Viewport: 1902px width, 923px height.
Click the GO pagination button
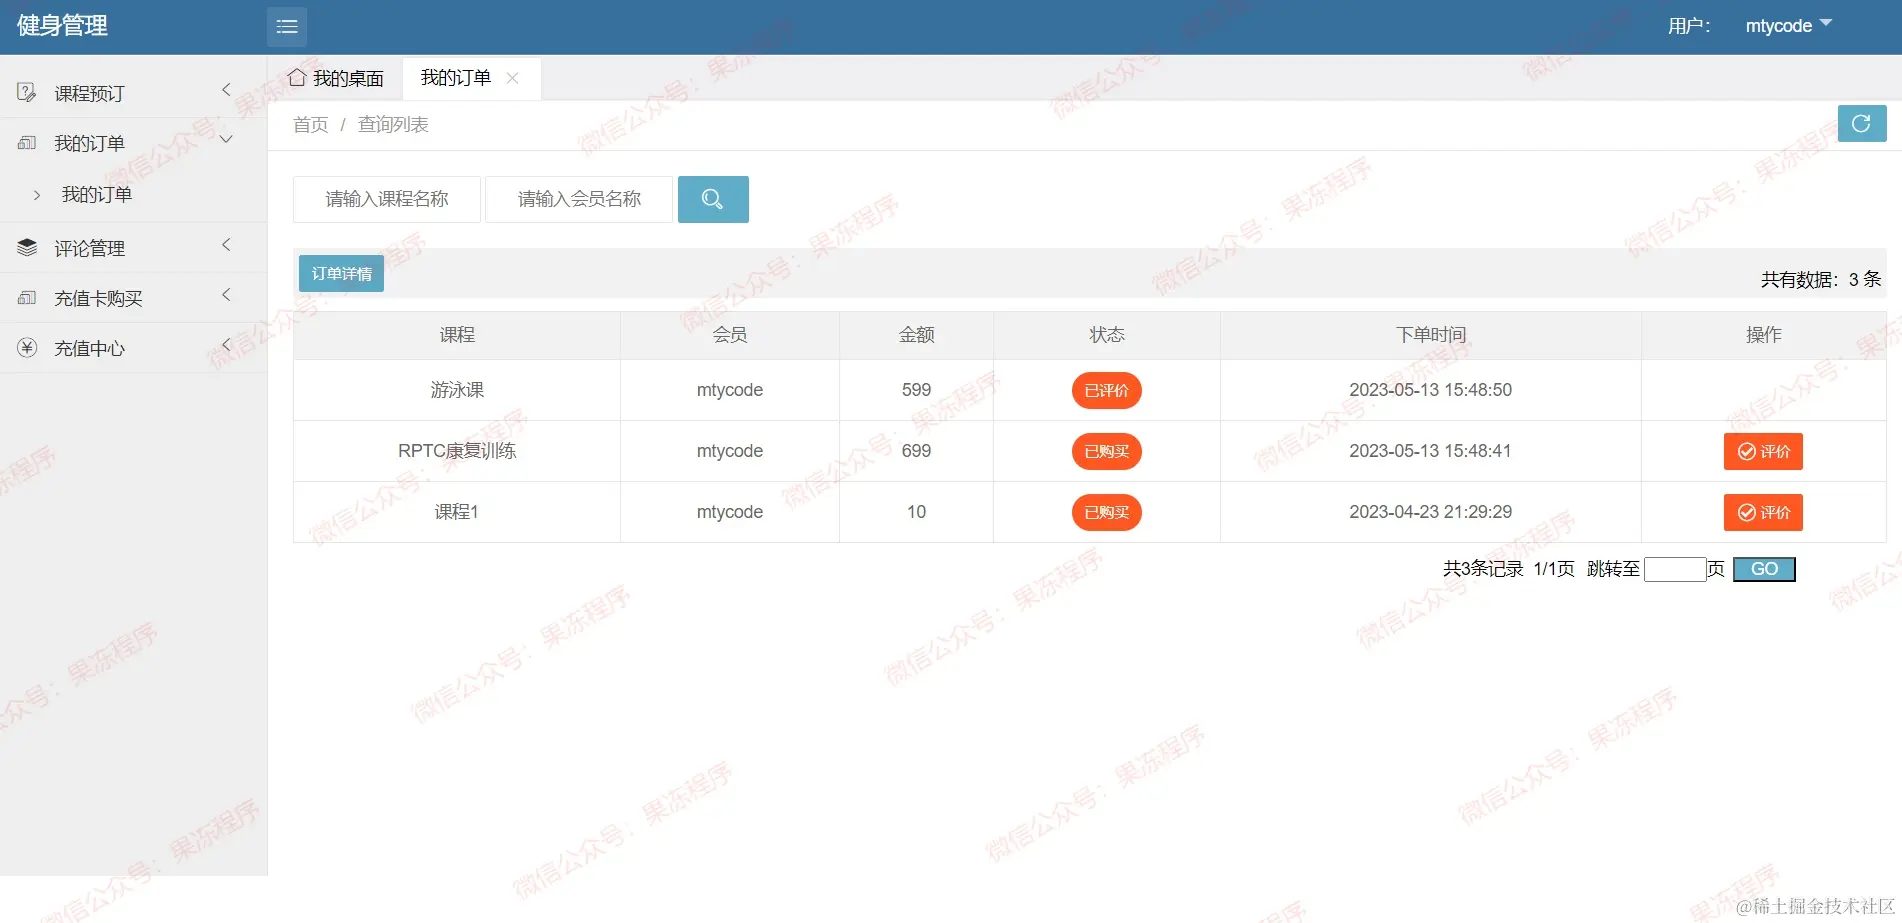1764,569
